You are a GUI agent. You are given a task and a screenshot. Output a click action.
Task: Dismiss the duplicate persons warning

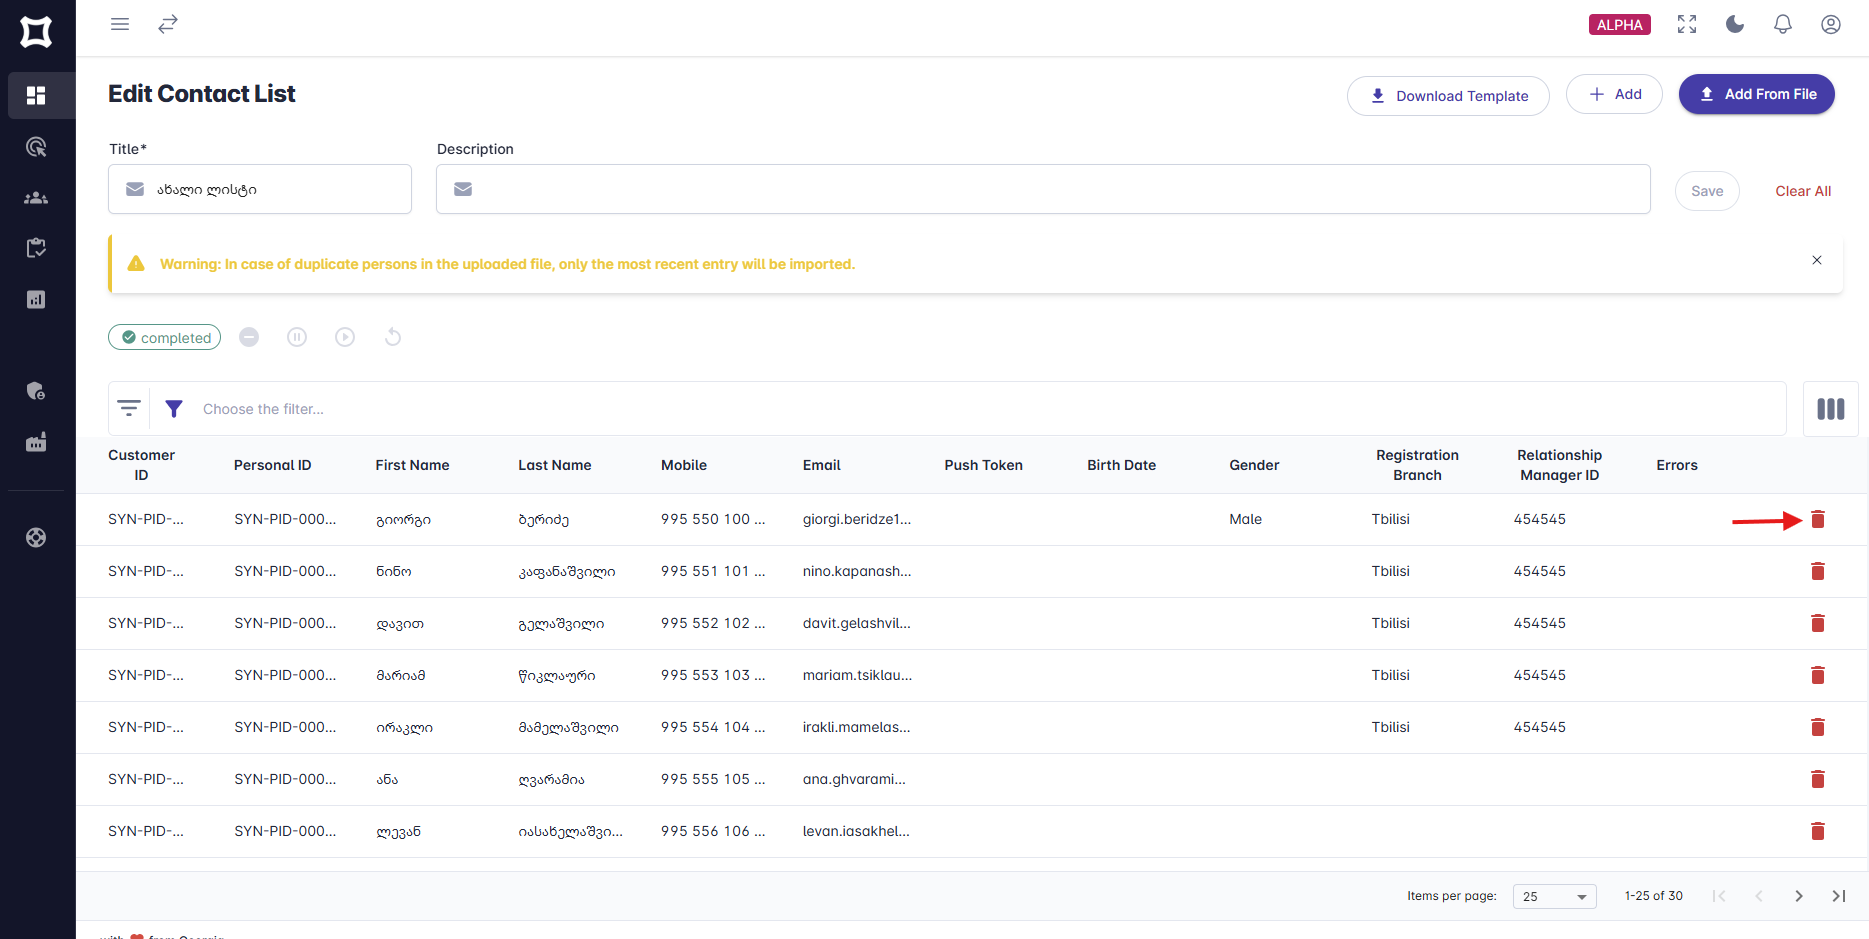pos(1817,260)
